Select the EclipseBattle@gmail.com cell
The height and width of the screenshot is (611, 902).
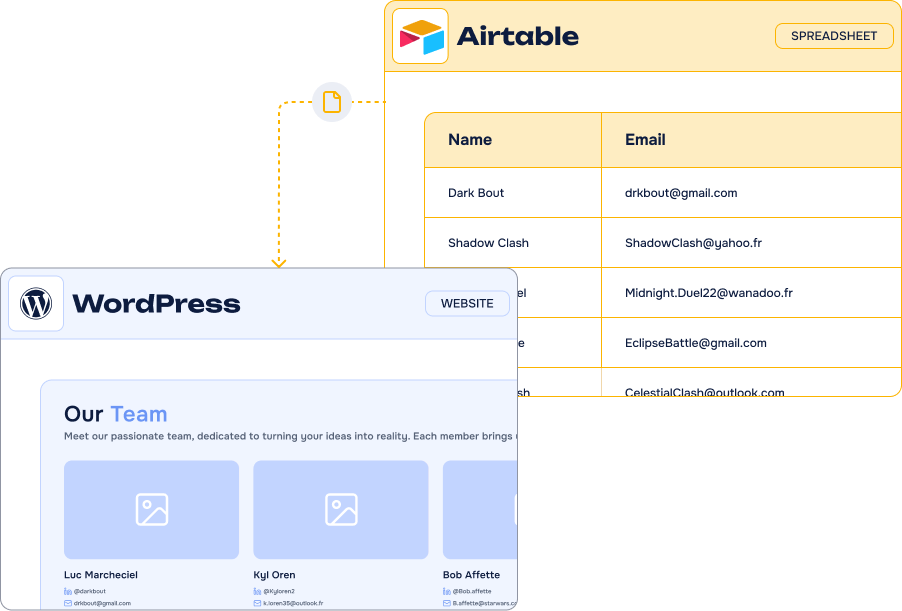(x=751, y=343)
